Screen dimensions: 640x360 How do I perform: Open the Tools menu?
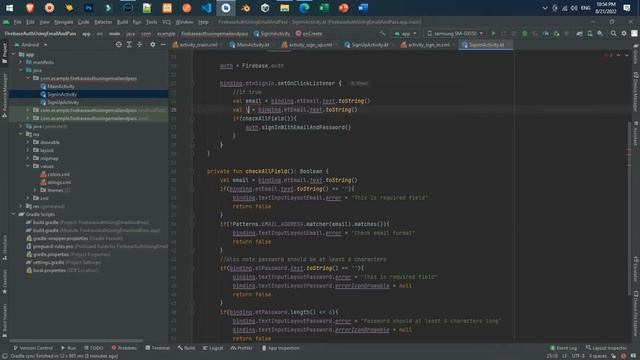coord(151,22)
